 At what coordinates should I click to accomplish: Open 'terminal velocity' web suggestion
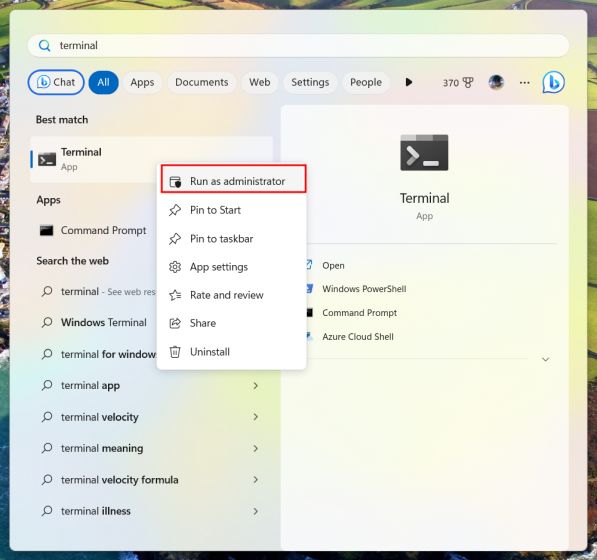[151, 417]
